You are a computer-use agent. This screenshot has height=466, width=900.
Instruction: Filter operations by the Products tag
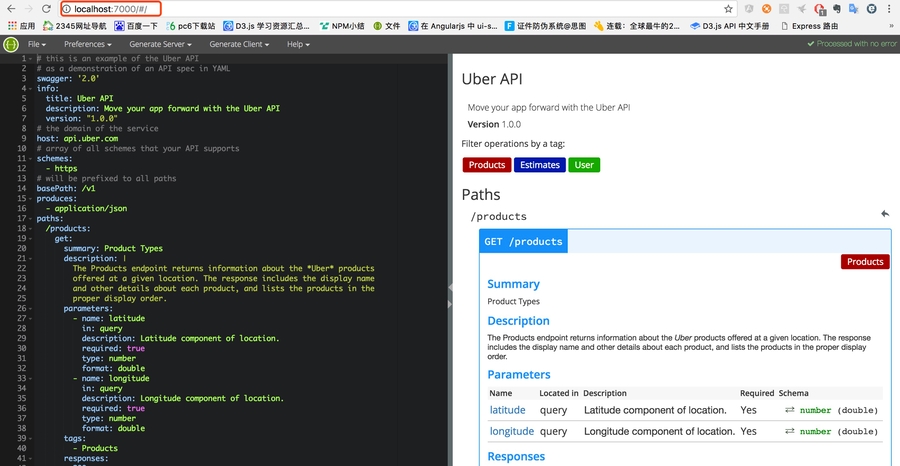coord(486,165)
